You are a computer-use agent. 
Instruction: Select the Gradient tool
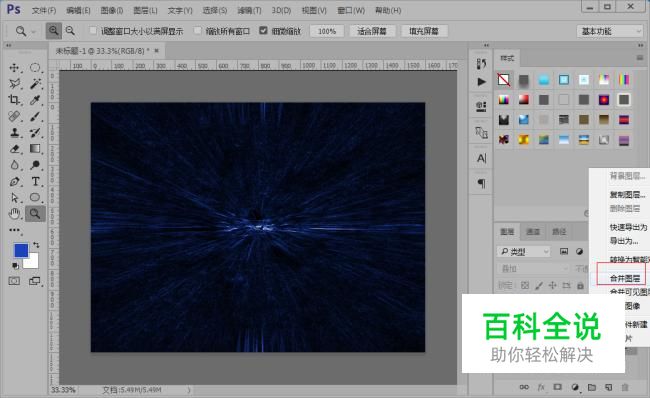click(35, 148)
